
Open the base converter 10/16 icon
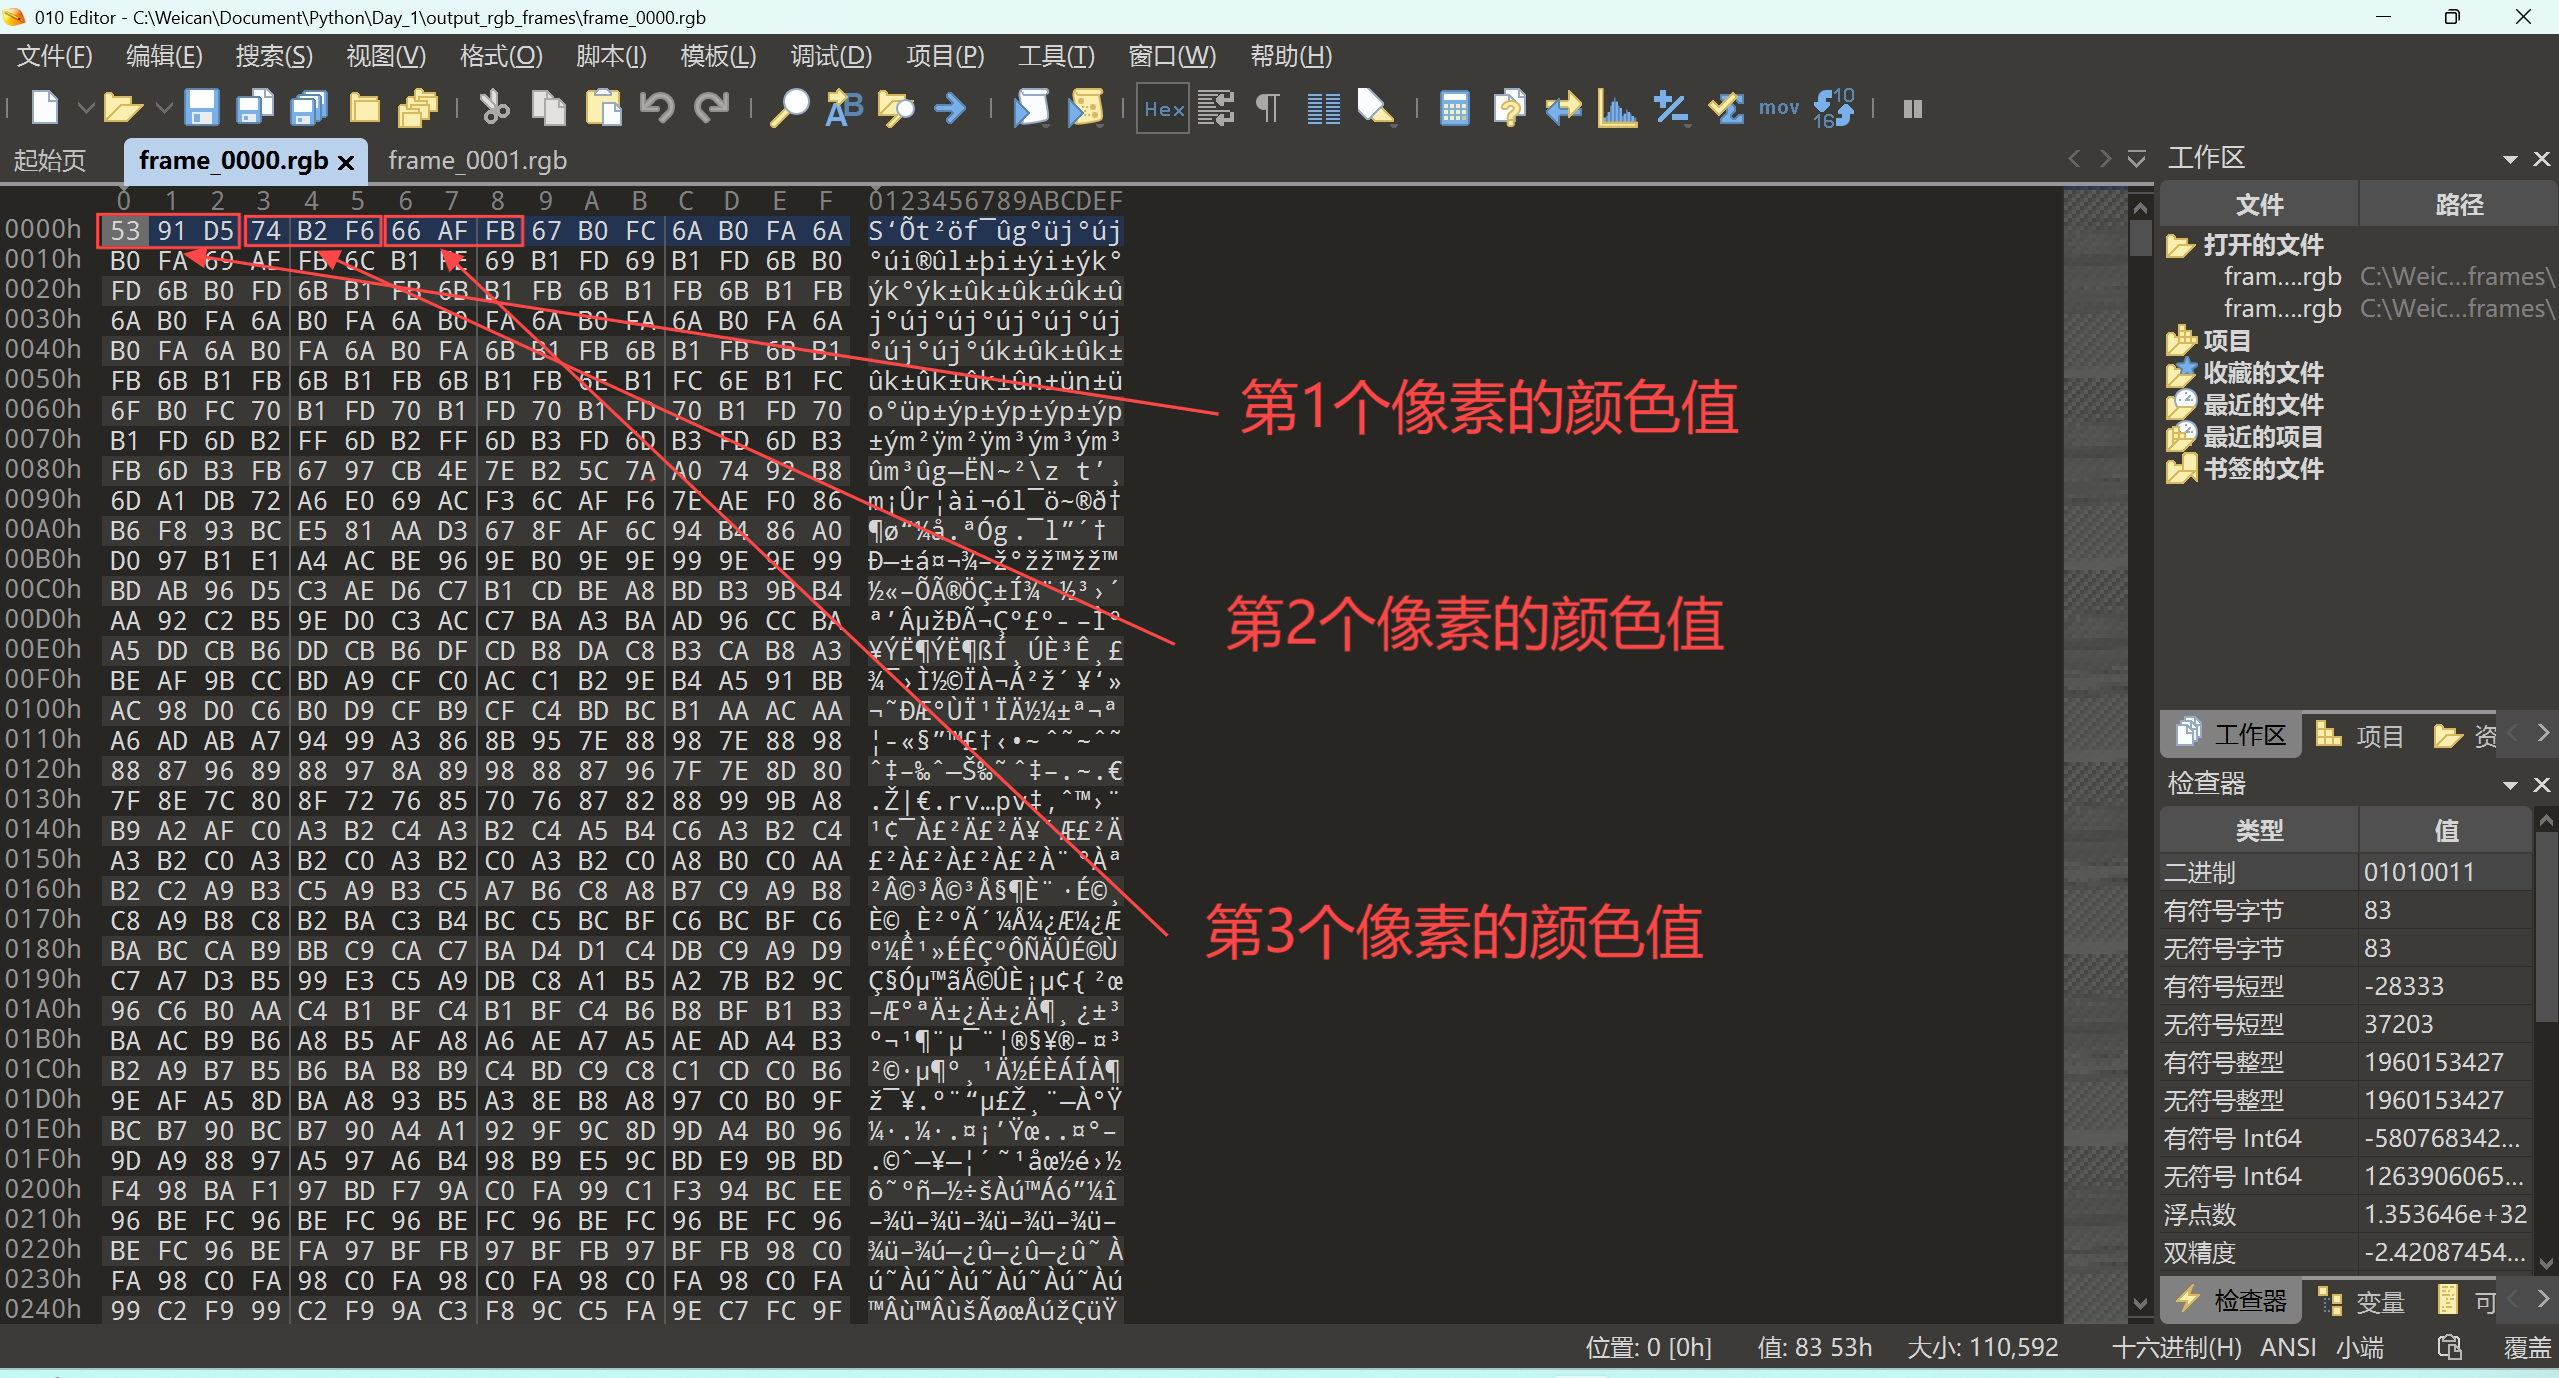coord(1834,108)
